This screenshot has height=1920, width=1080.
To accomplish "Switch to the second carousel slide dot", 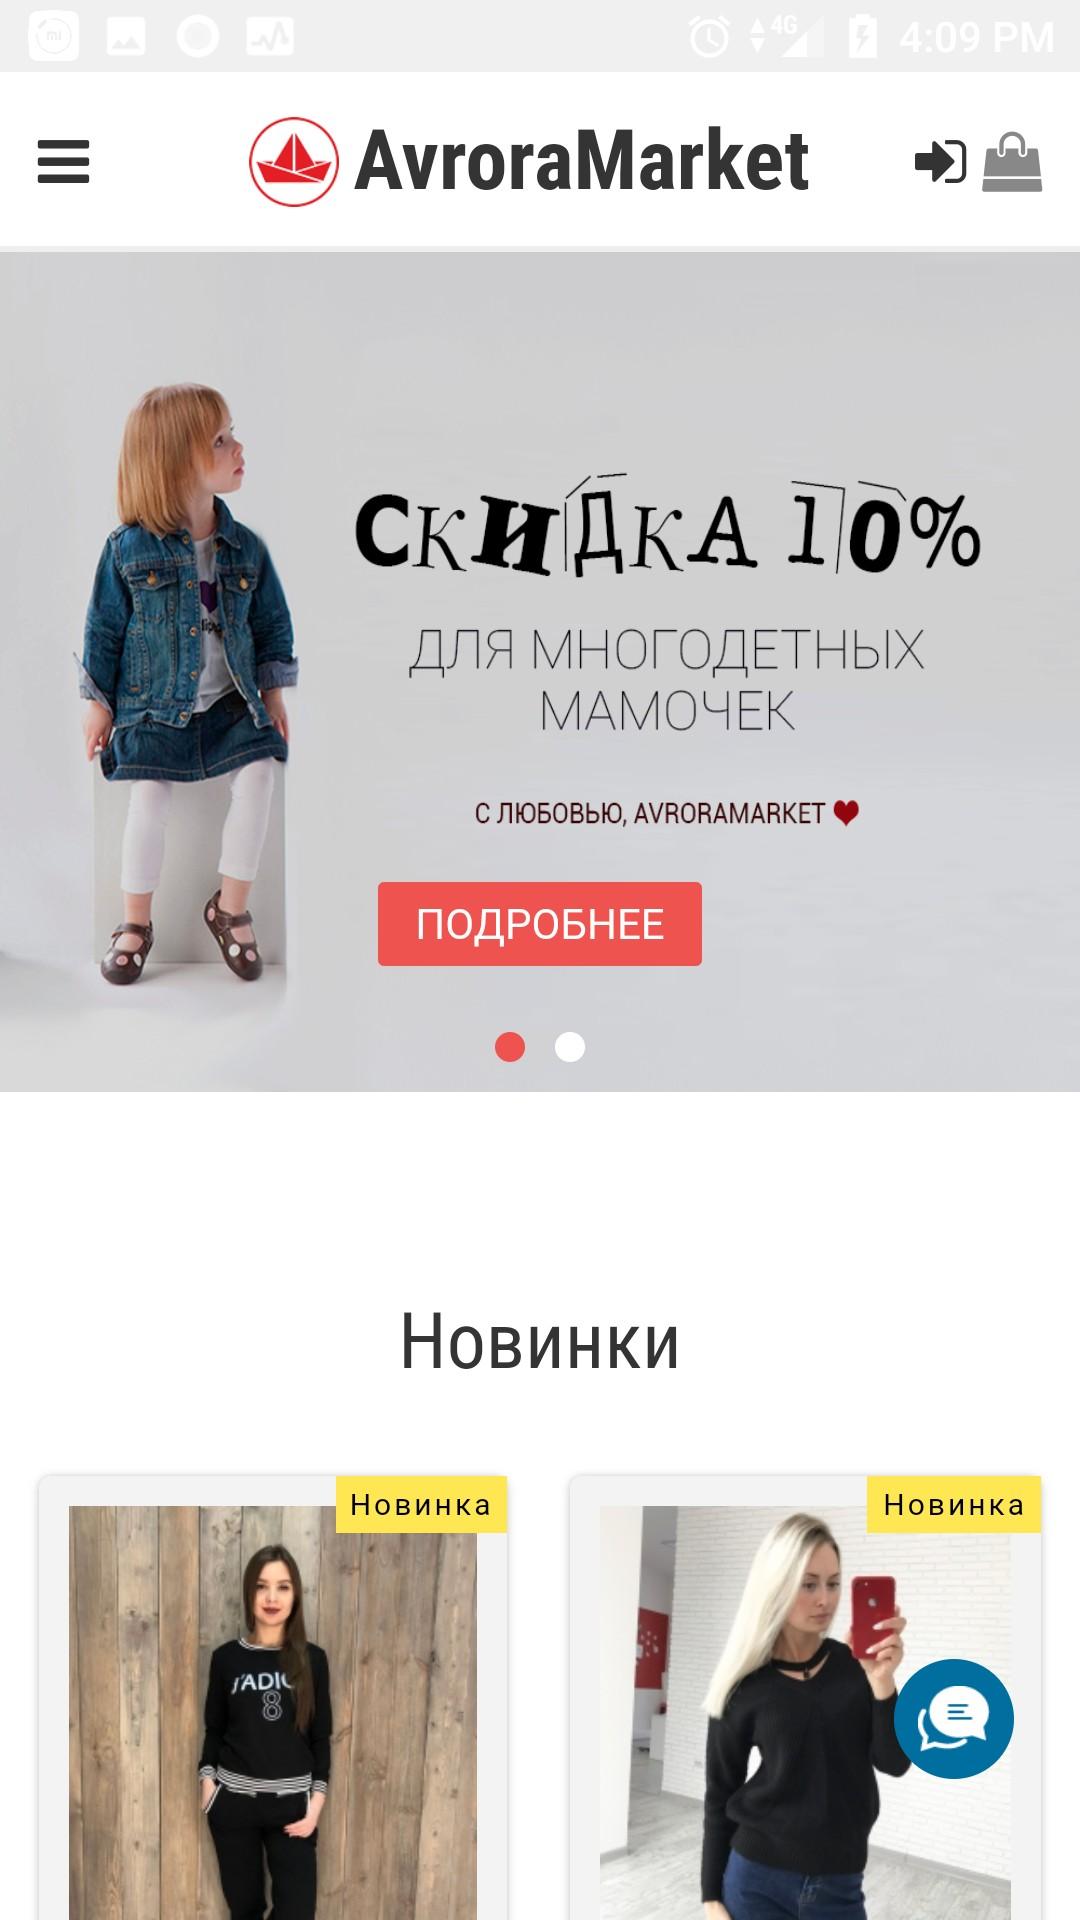I will click(570, 1047).
